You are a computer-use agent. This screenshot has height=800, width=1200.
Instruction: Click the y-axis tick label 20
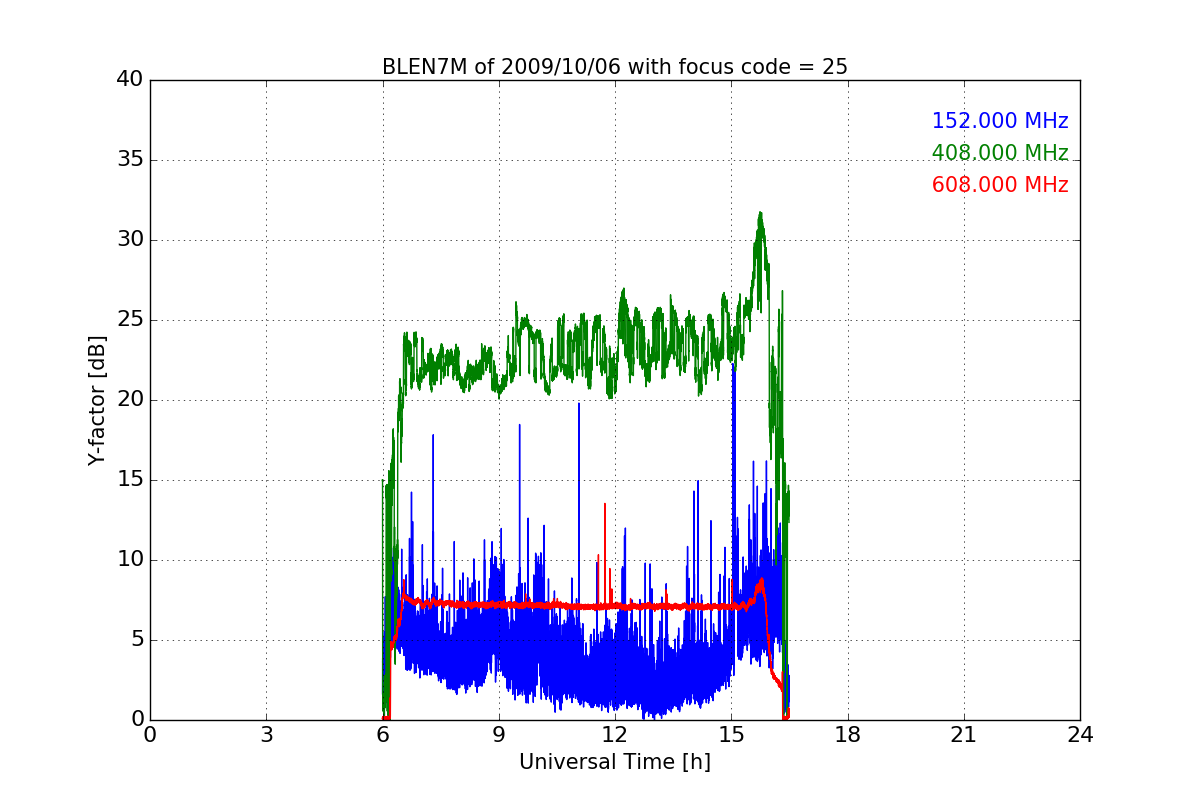[x=130, y=400]
